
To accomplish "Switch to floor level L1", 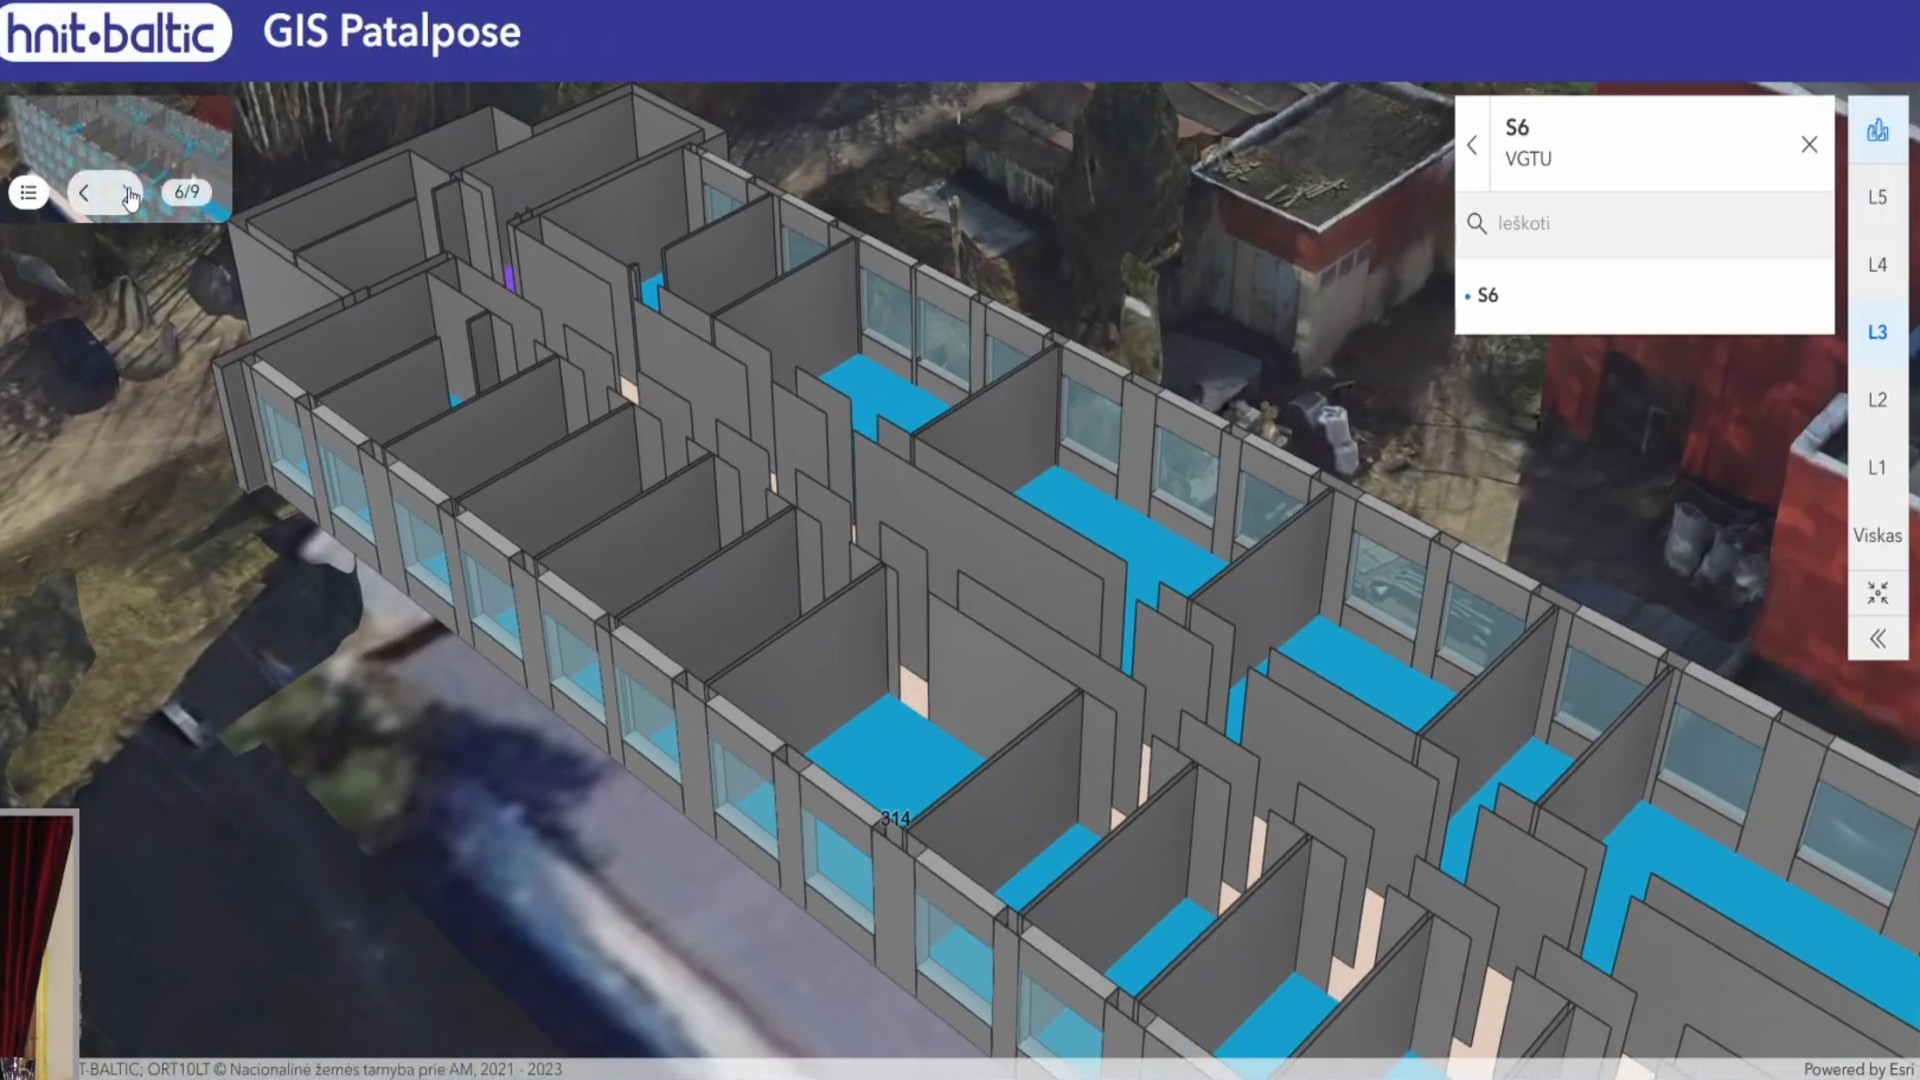I will coord(1877,467).
